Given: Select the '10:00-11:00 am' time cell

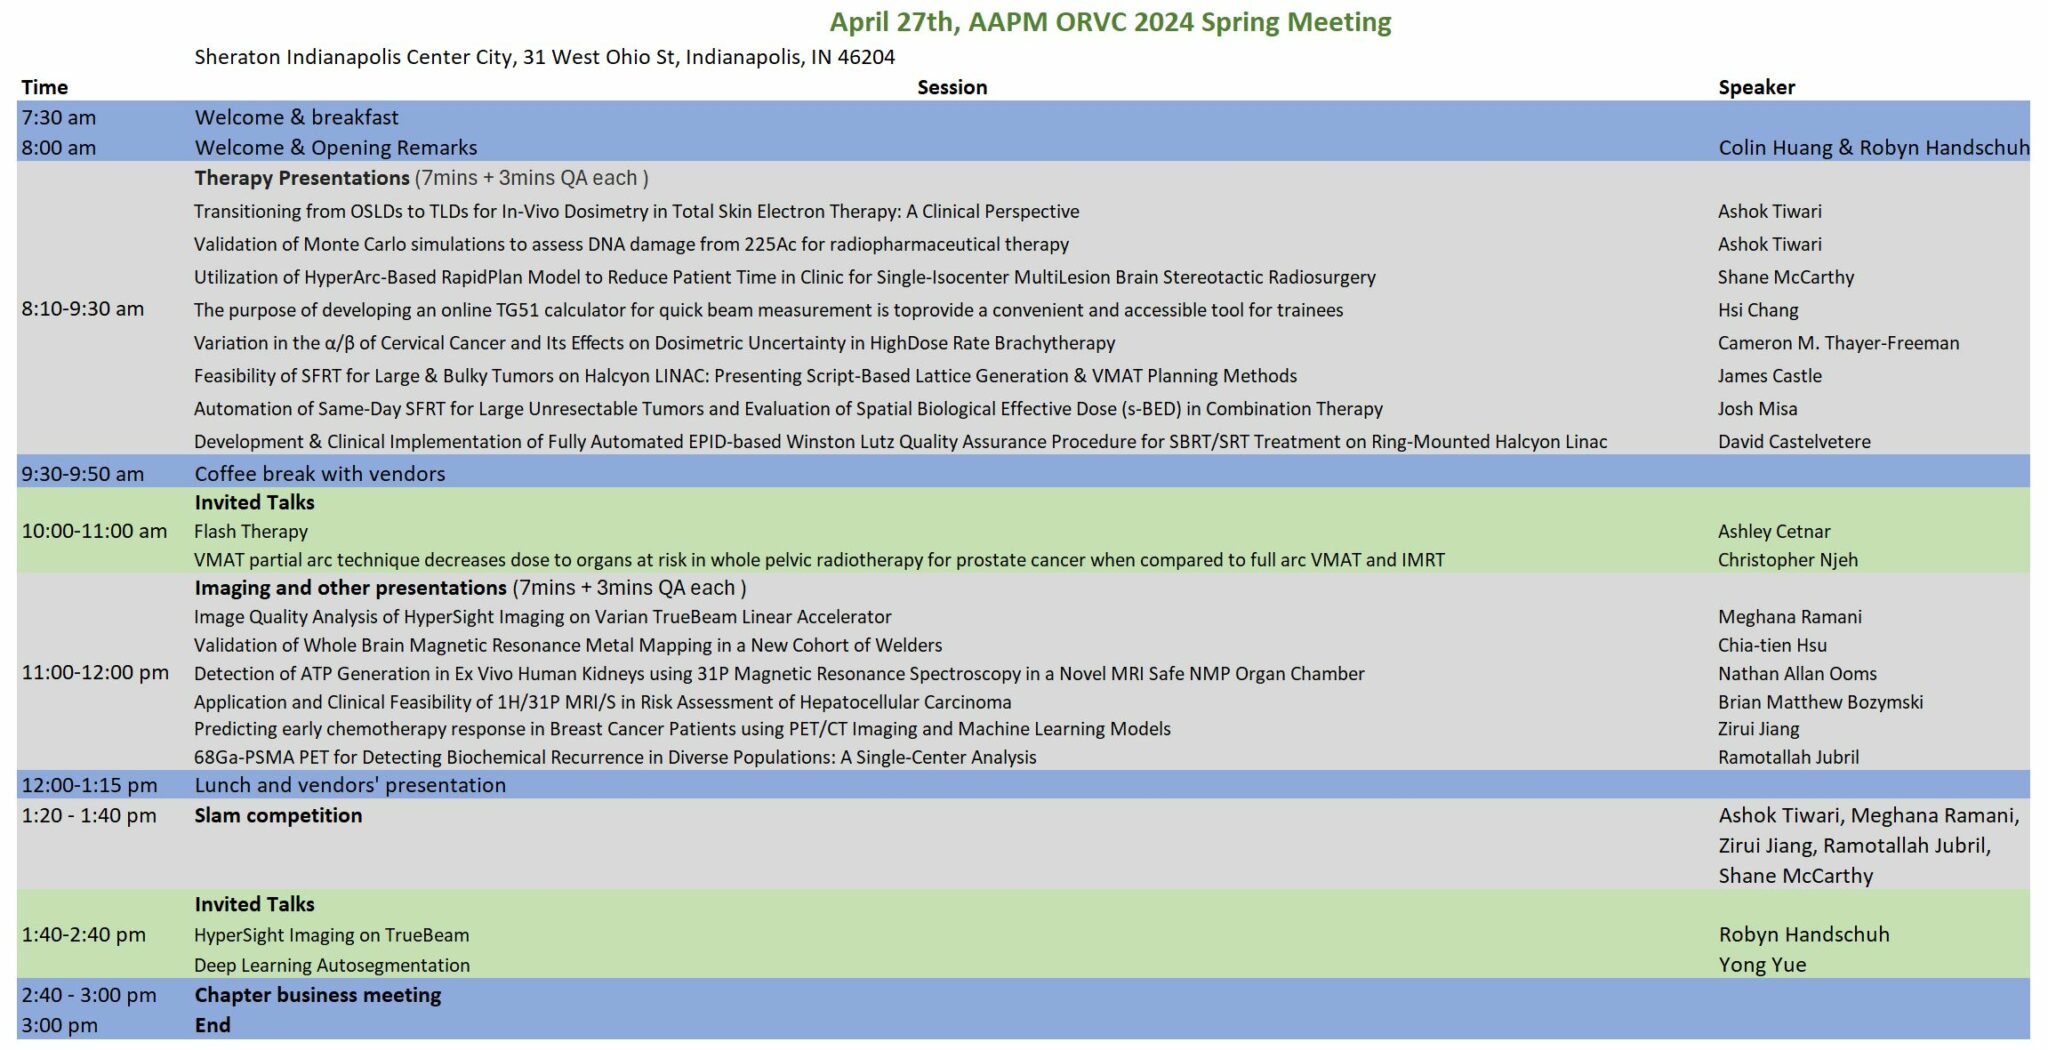Looking at the screenshot, I should pos(94,531).
